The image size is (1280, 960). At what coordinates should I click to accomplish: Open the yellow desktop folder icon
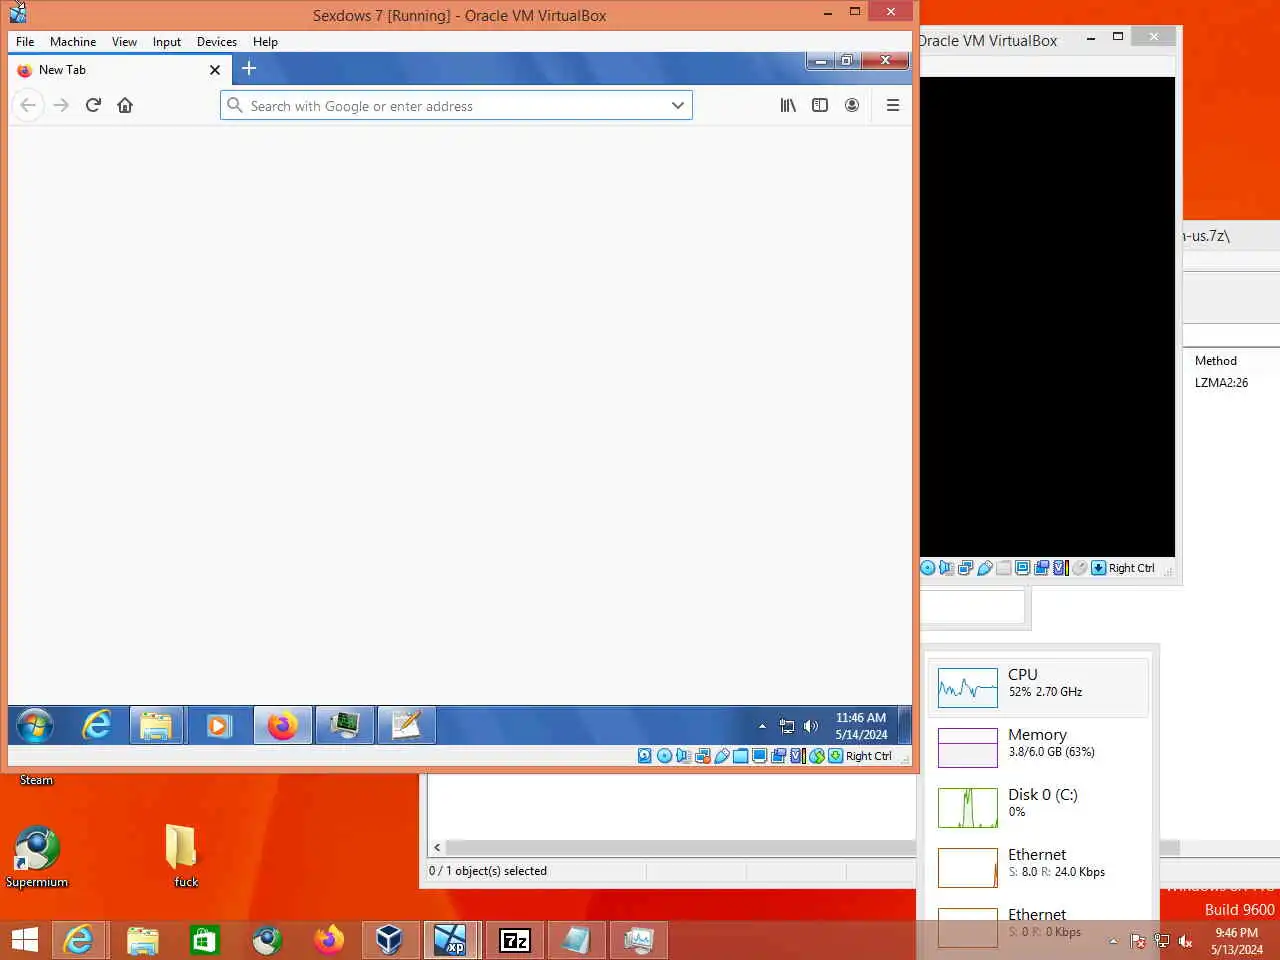point(184,857)
